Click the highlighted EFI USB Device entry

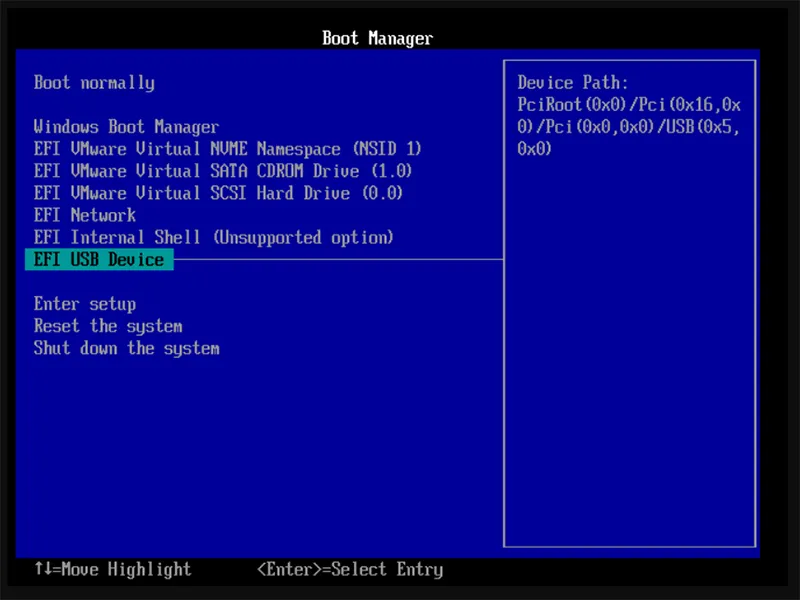pos(99,259)
